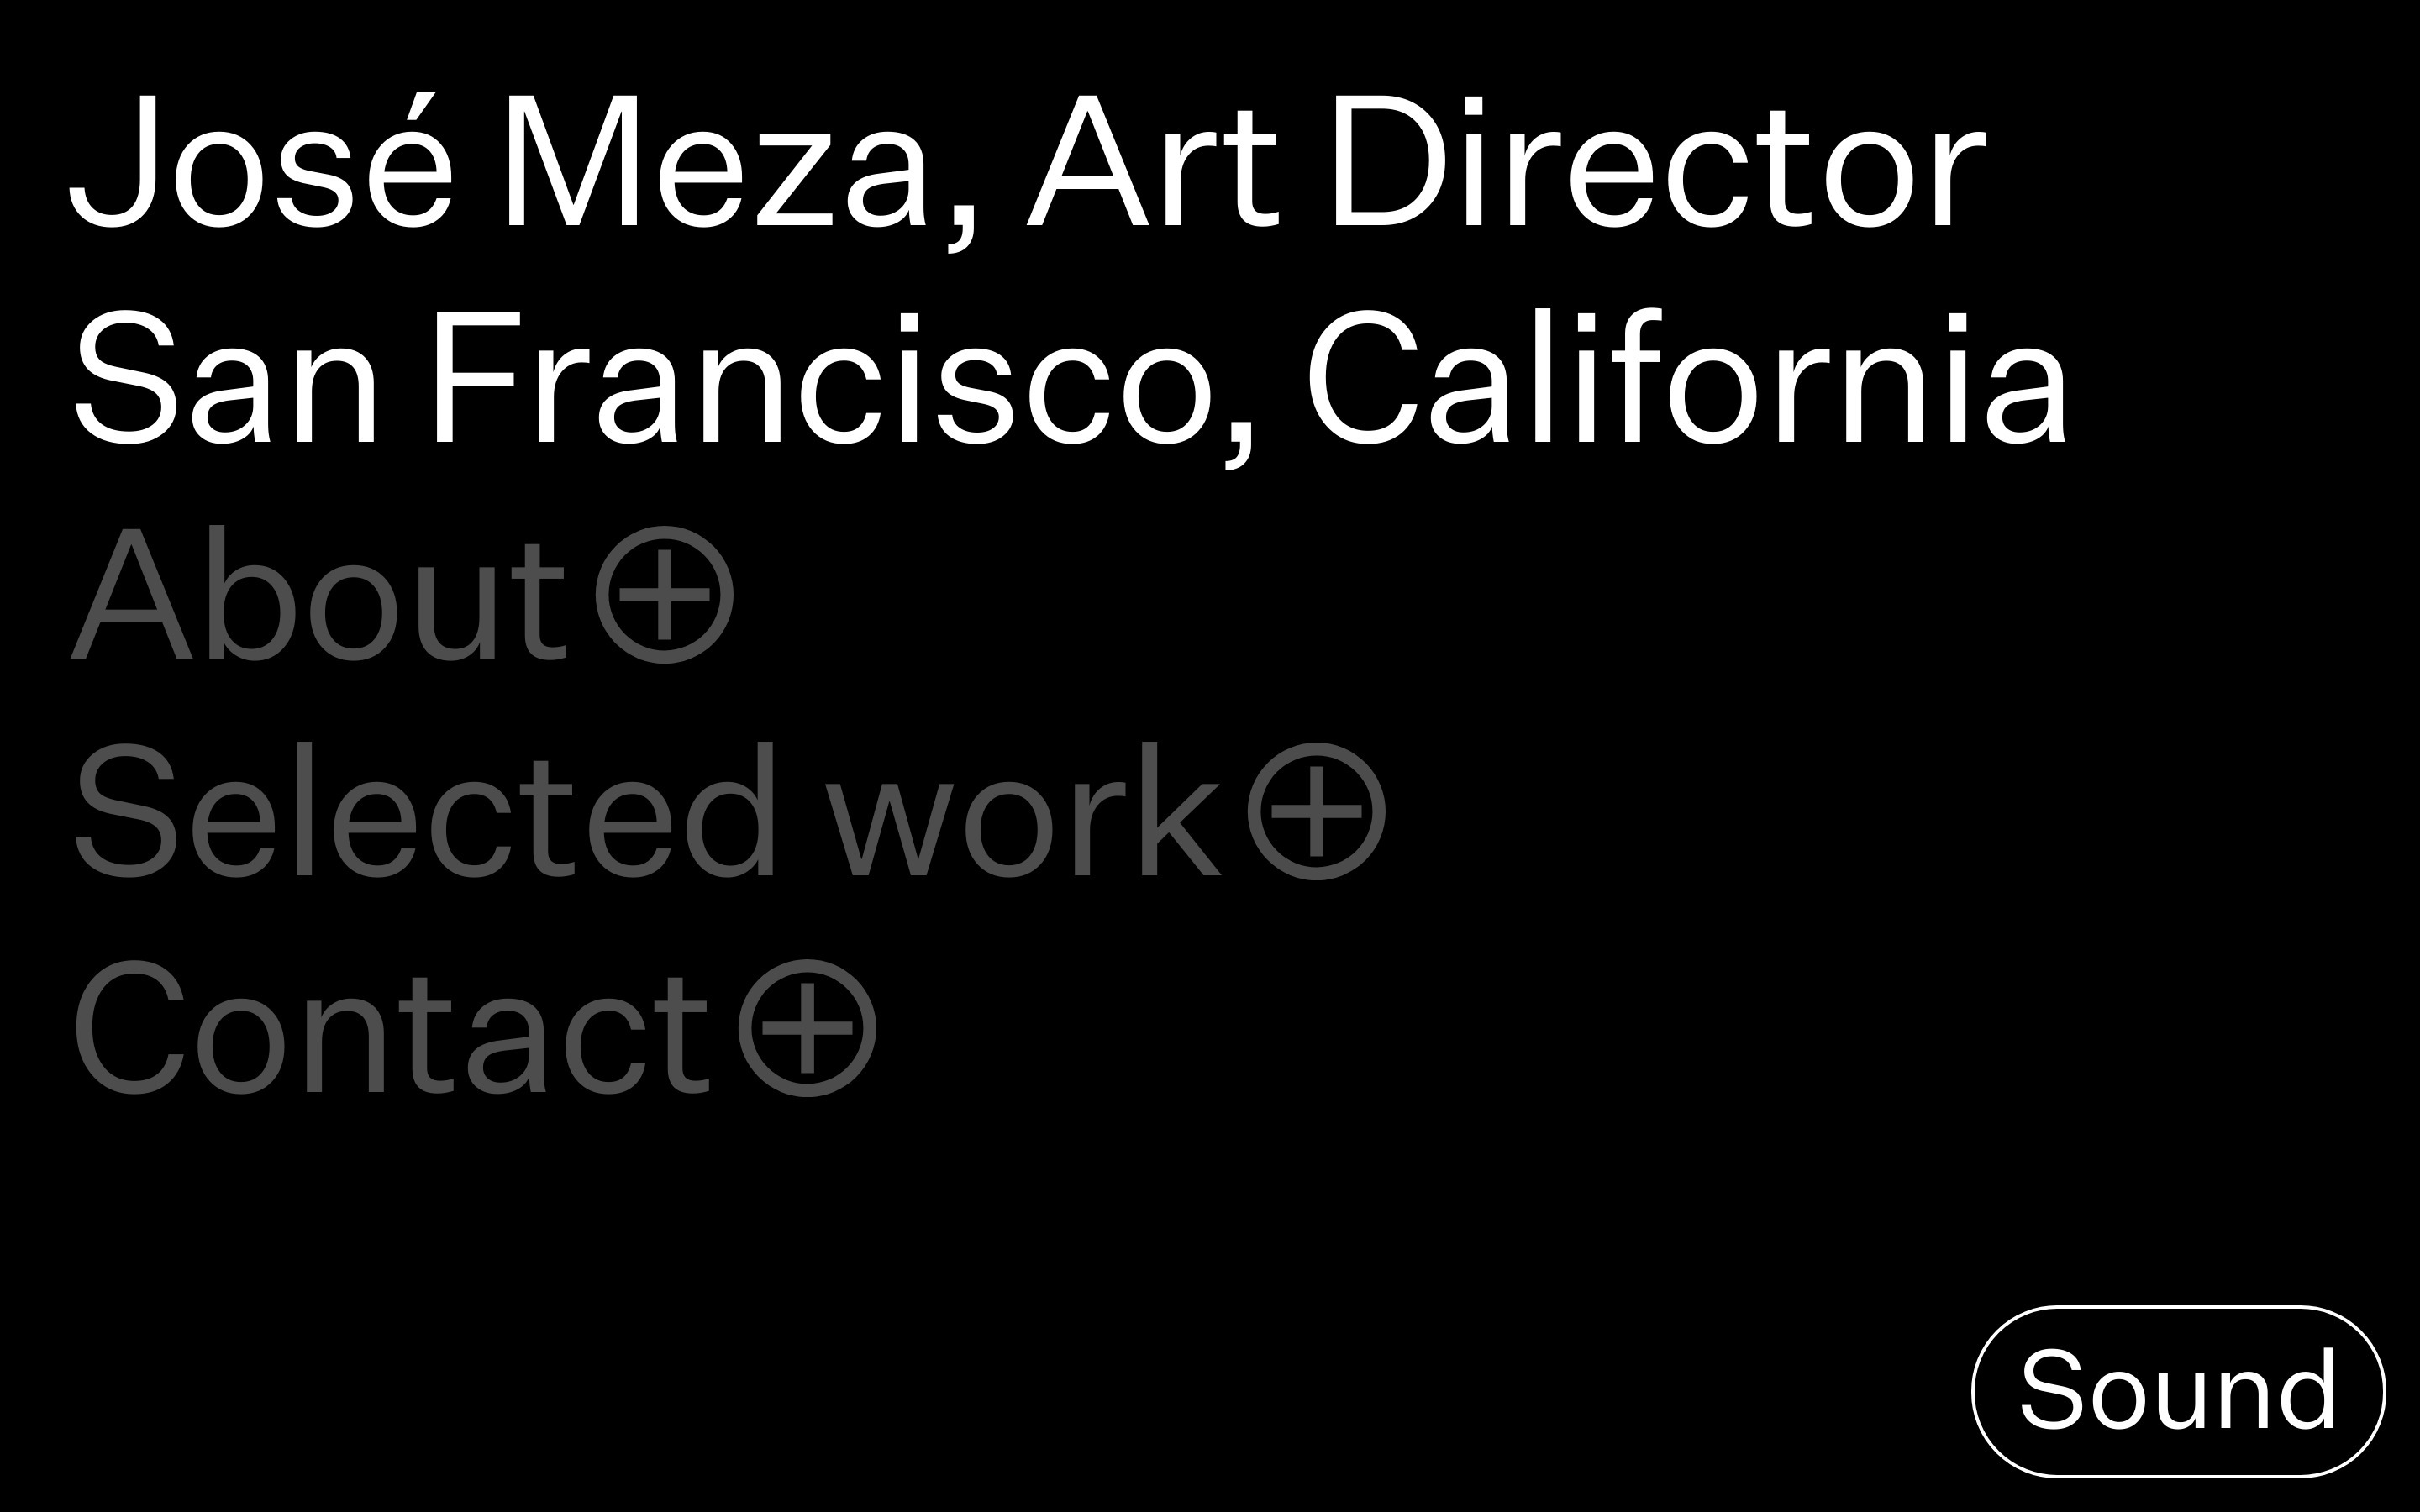Toggle the Sound button
Image resolution: width=2420 pixels, height=1512 pixels.
(2177, 1391)
